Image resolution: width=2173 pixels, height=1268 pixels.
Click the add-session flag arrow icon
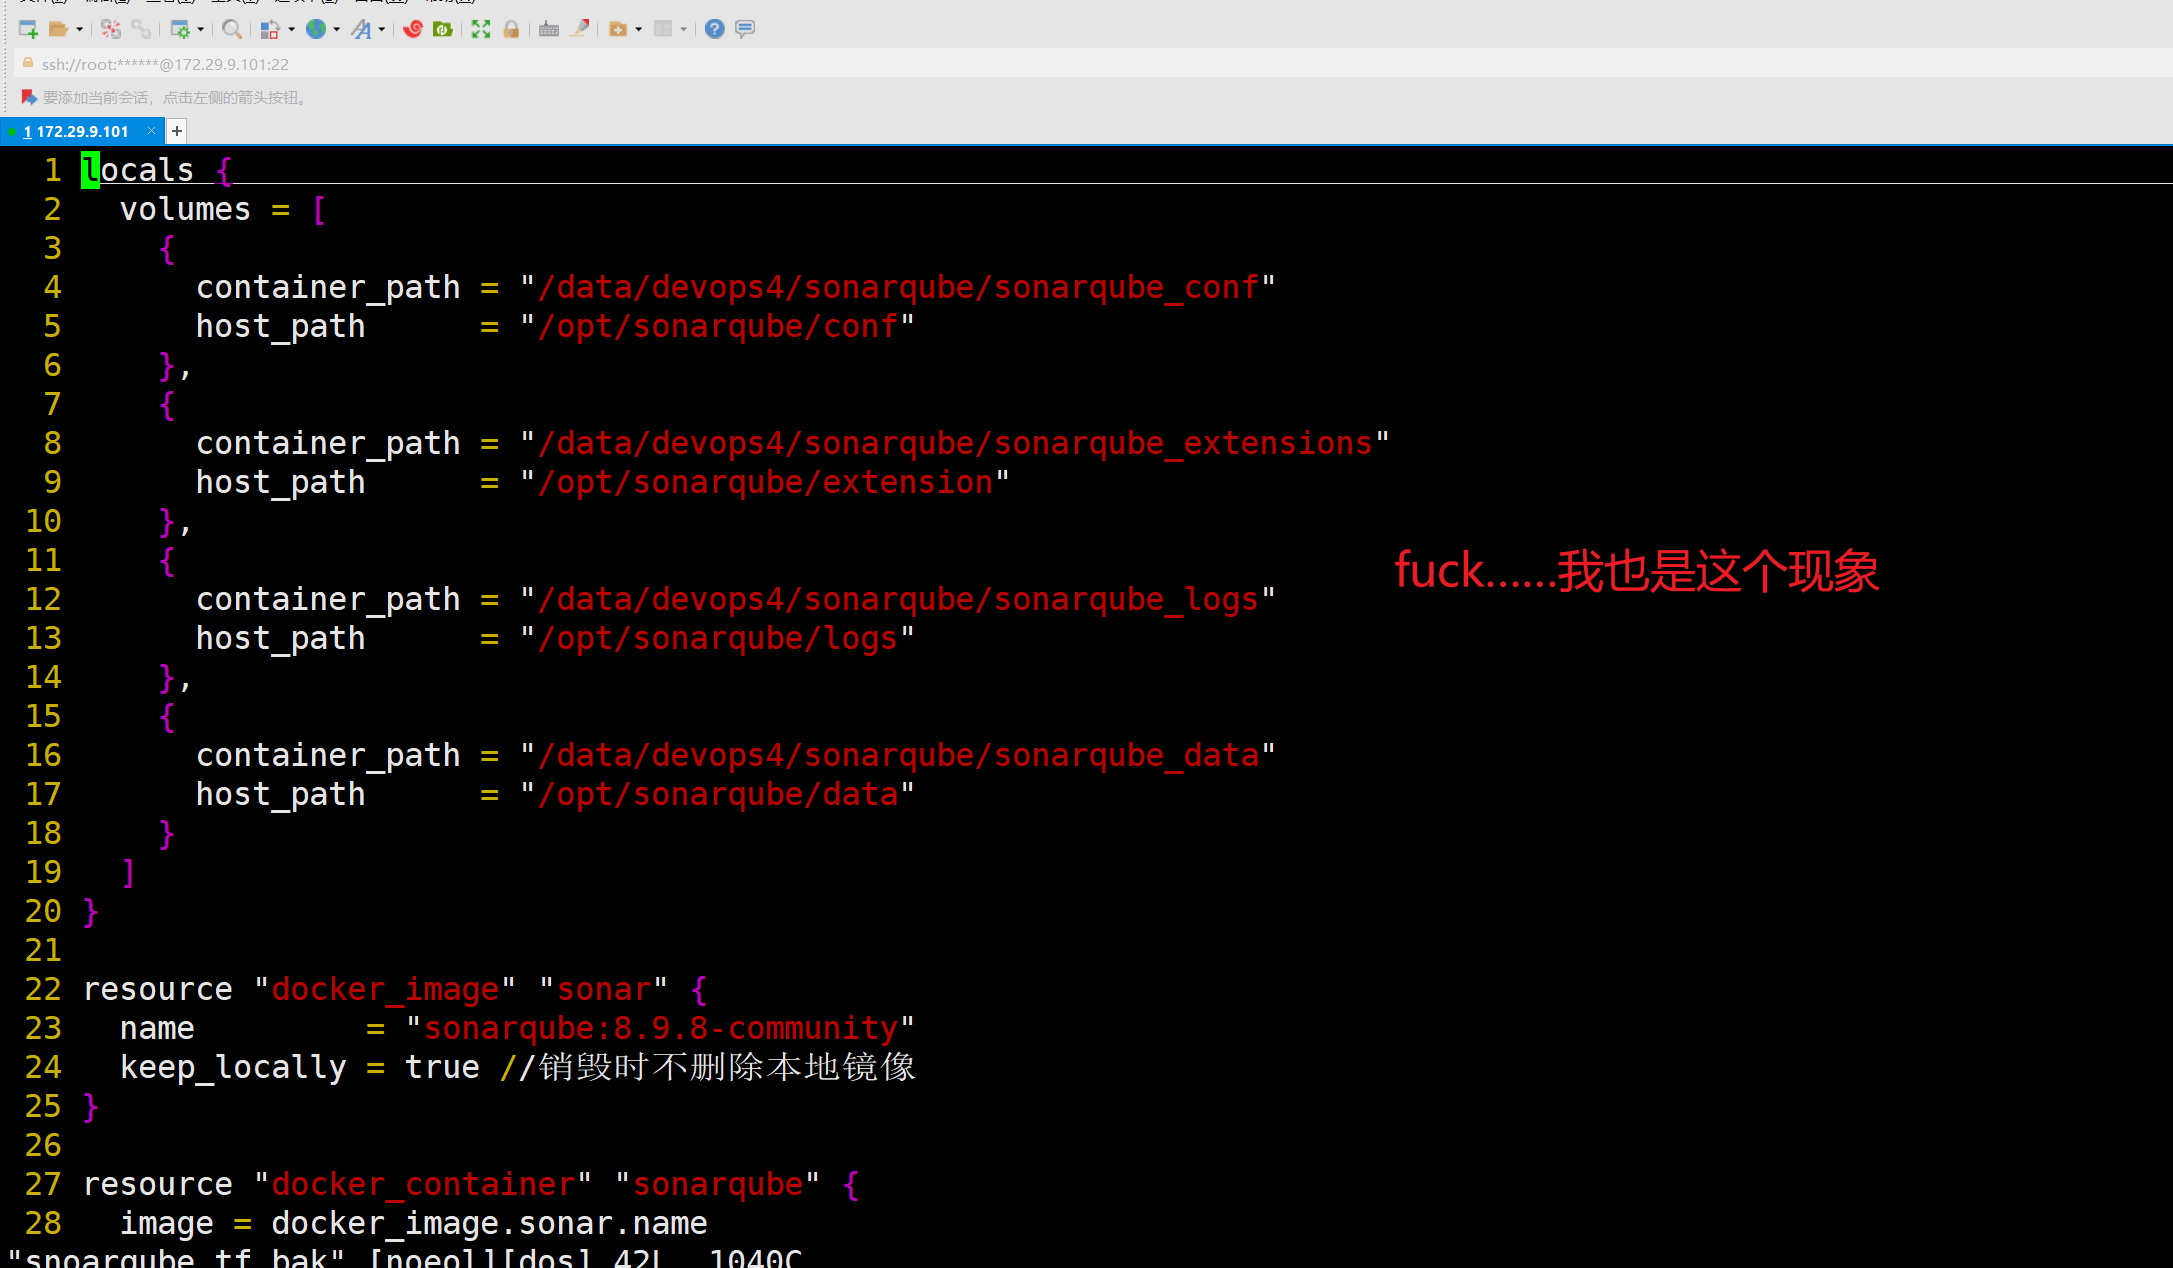(x=29, y=97)
